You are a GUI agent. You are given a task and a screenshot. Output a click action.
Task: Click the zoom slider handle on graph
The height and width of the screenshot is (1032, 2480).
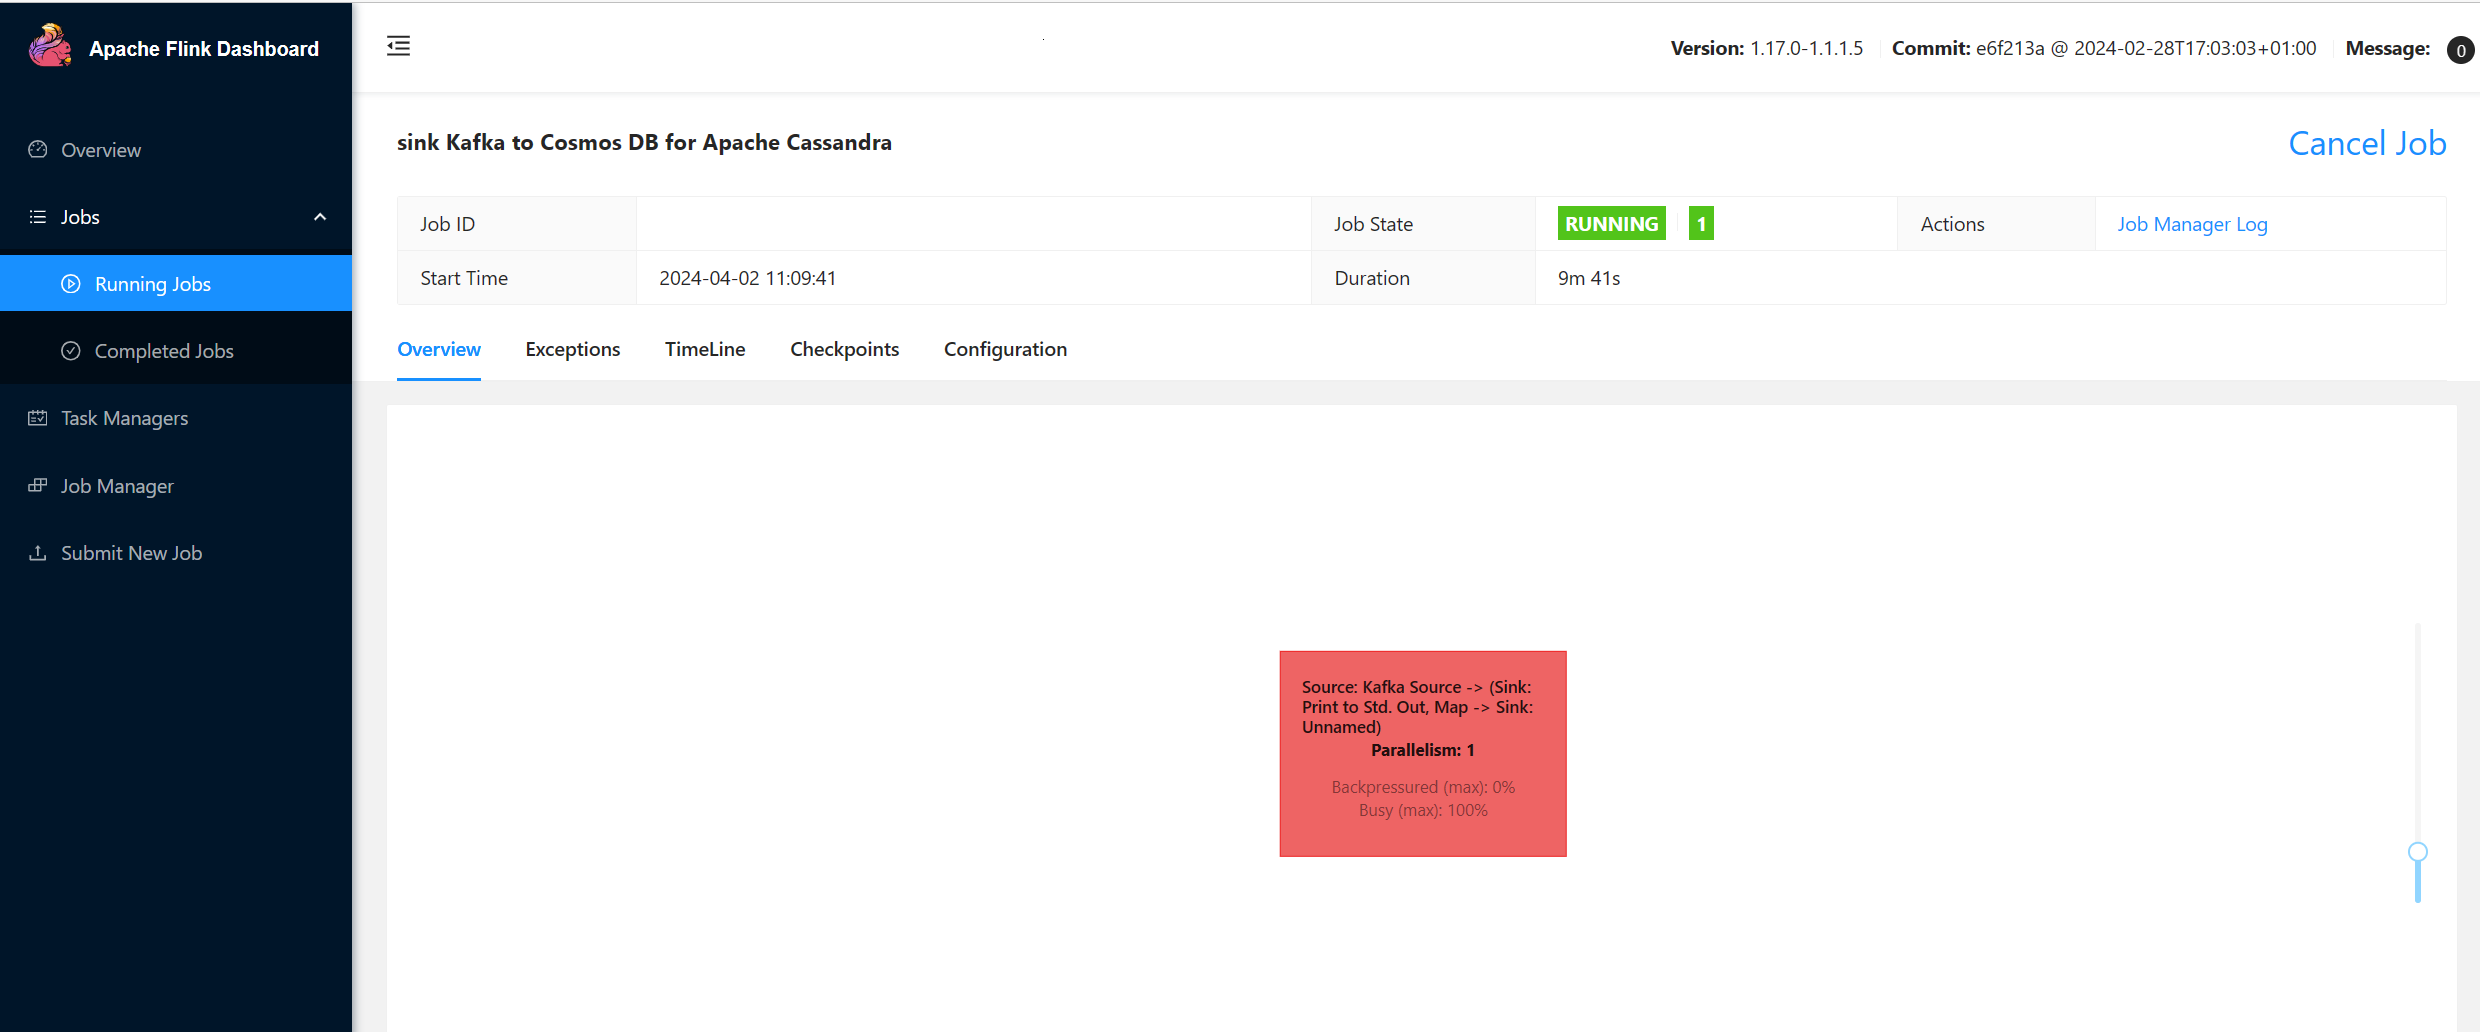pos(2418,852)
